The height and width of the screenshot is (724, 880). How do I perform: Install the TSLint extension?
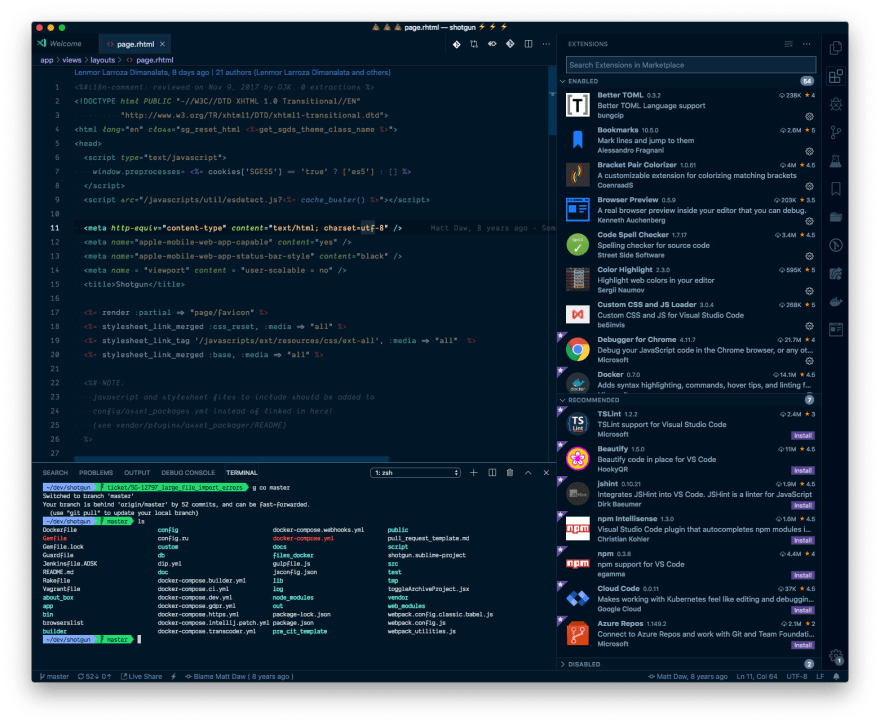pyautogui.click(x=803, y=436)
